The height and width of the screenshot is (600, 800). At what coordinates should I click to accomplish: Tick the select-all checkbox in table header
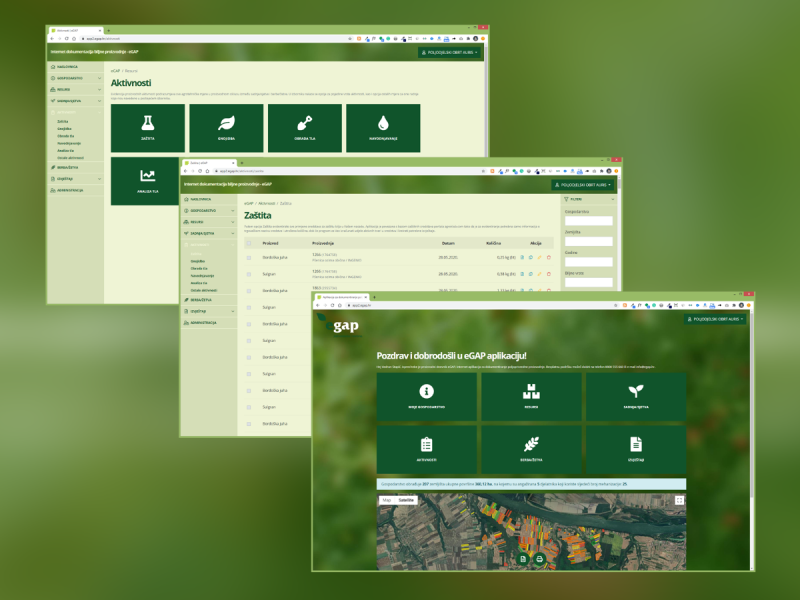pos(249,243)
